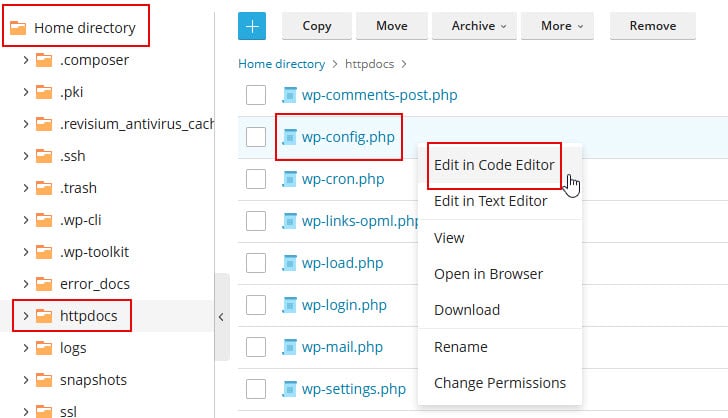728x418 pixels.
Task: Select Rename from the context menu
Action: pyautogui.click(x=461, y=347)
